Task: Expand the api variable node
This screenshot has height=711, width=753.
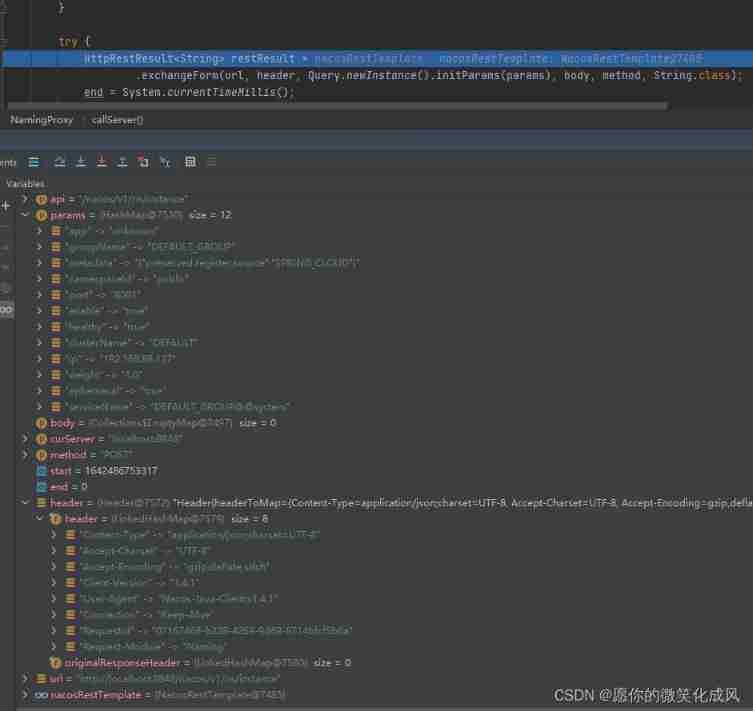Action: coord(26,199)
